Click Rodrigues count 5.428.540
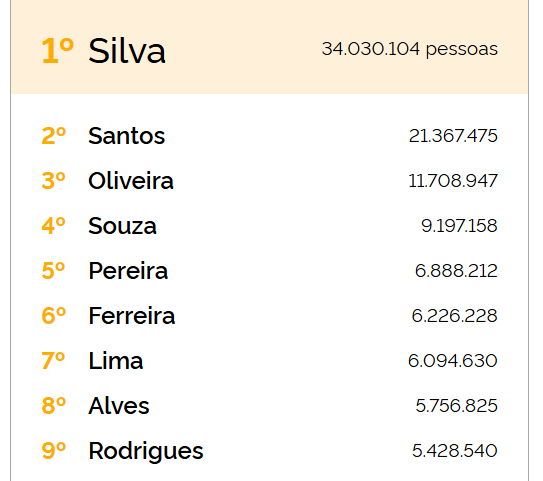Viewport: 543px width, 481px height. coord(455,451)
